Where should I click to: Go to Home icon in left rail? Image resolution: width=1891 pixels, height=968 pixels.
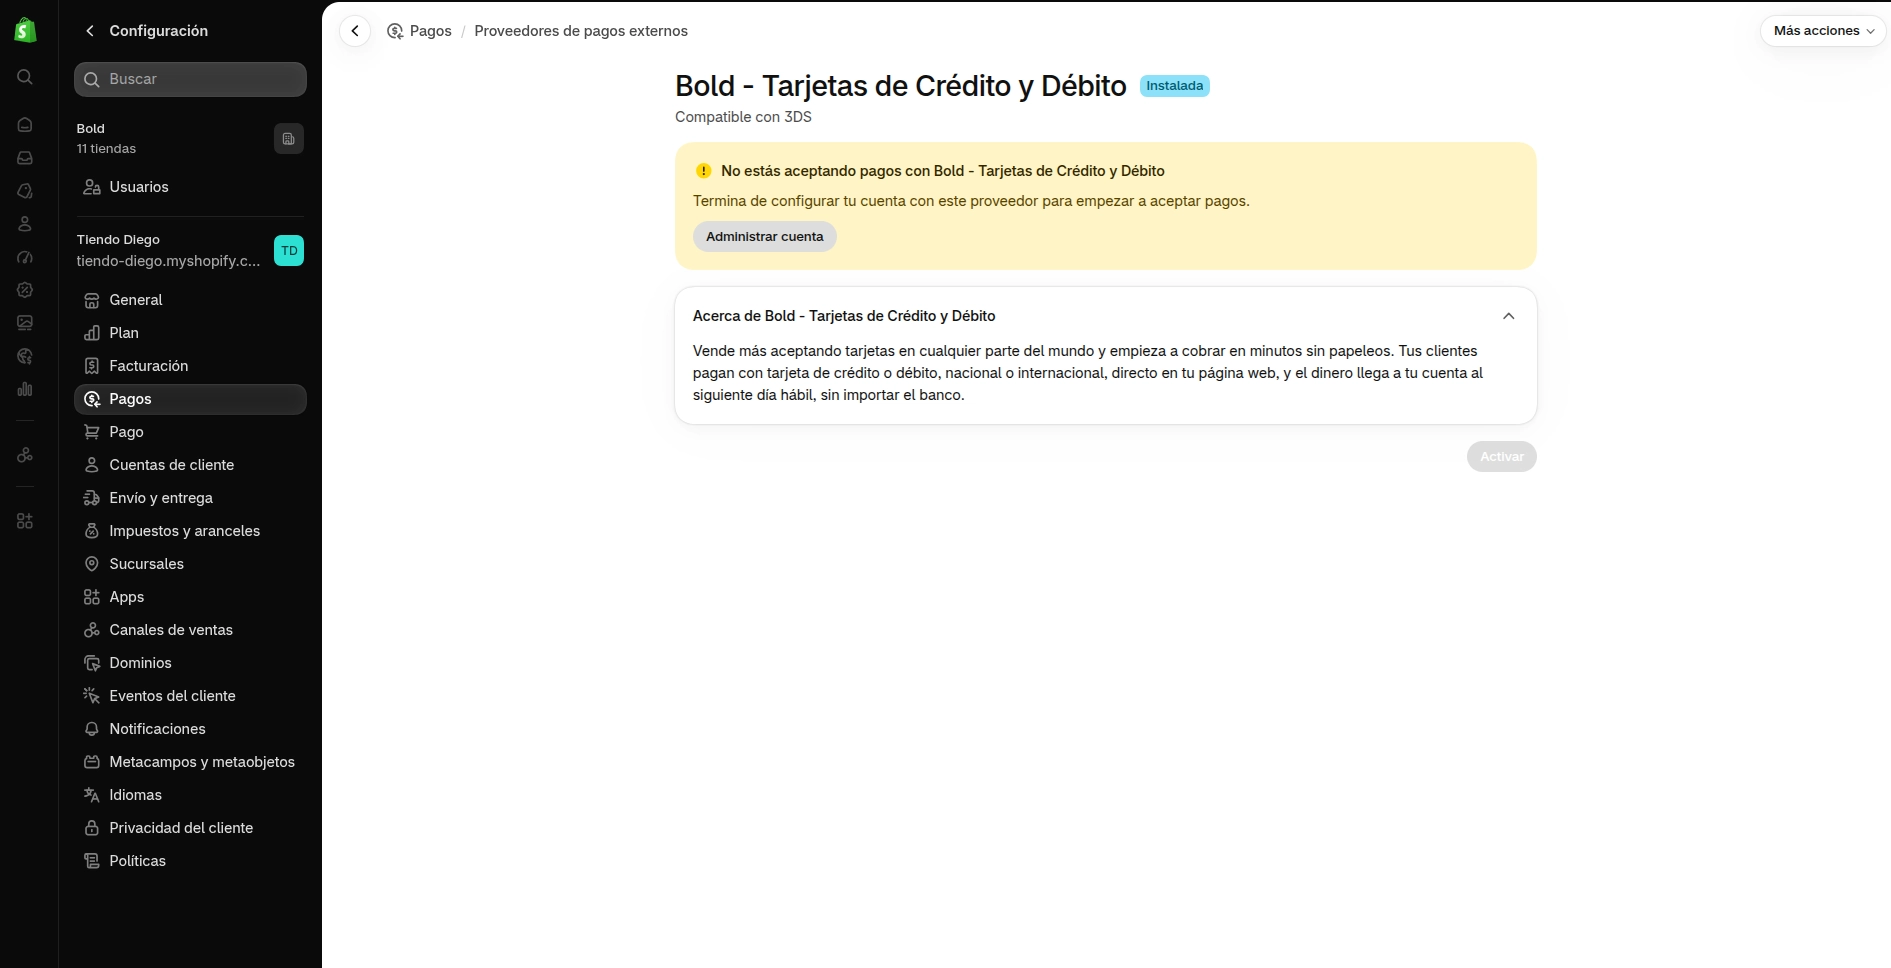tap(25, 125)
